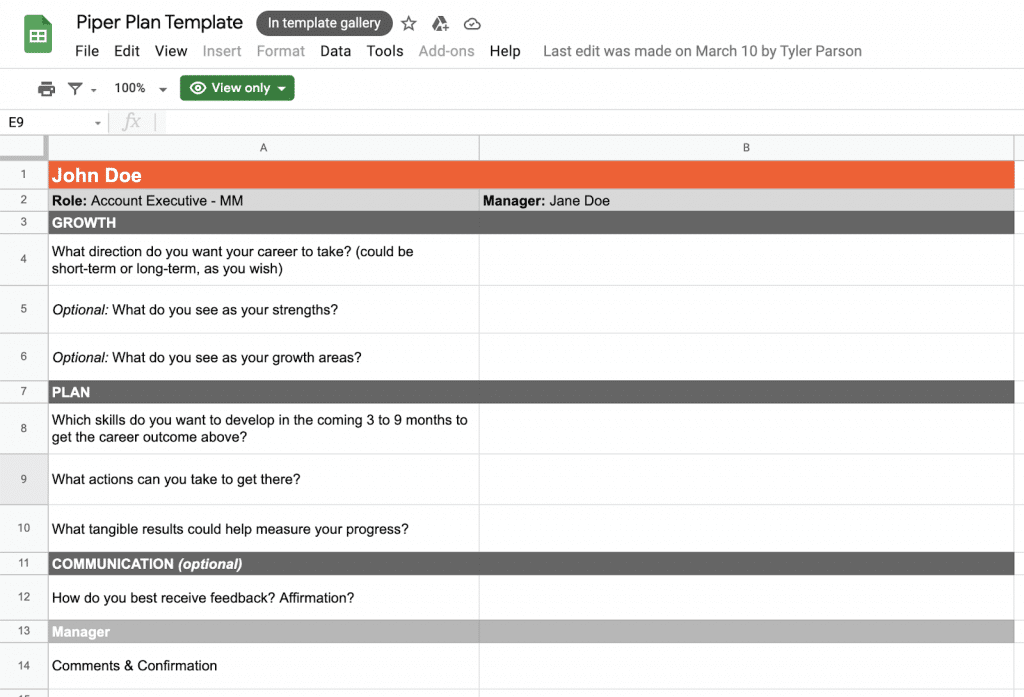Select row 9 header
The height and width of the screenshot is (697, 1024).
coord(24,479)
